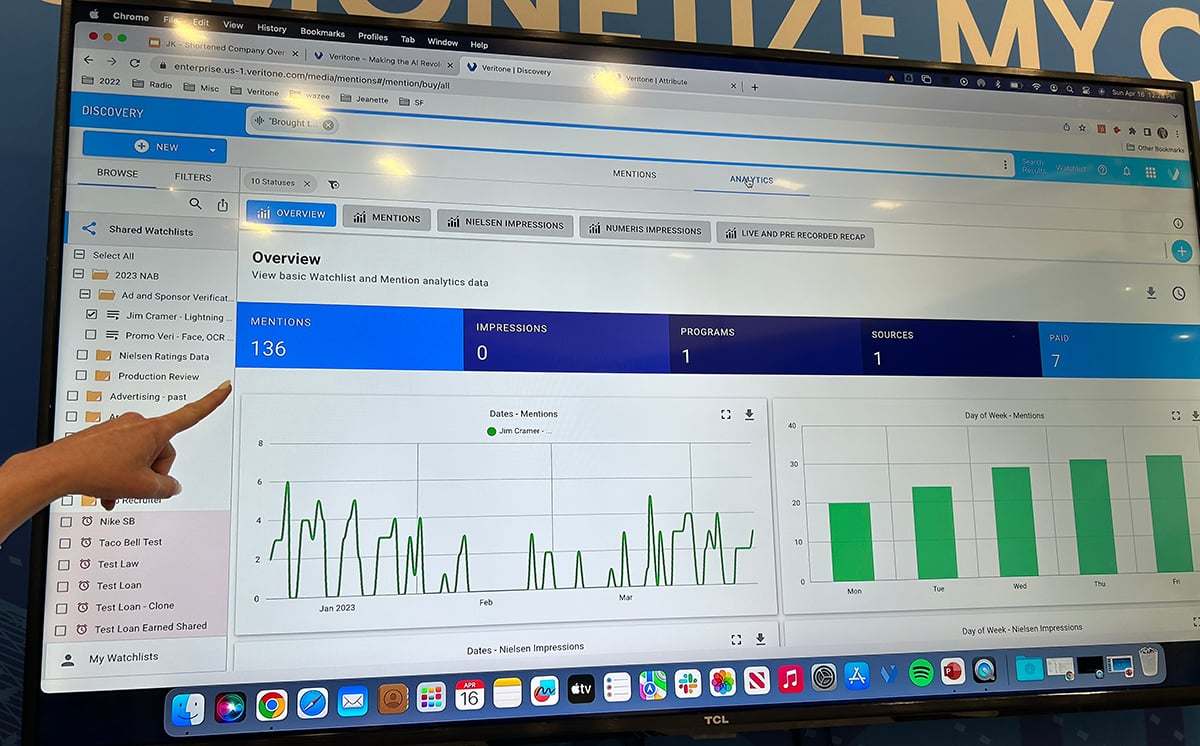Open the Live and Pre Recorded Recap report
This screenshot has height=746, width=1200.
pos(795,234)
